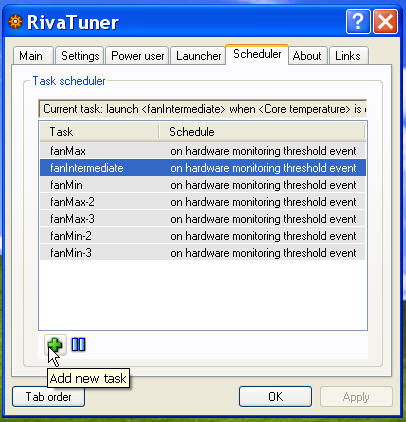
Task: Click the Current task description field
Action: click(203, 109)
